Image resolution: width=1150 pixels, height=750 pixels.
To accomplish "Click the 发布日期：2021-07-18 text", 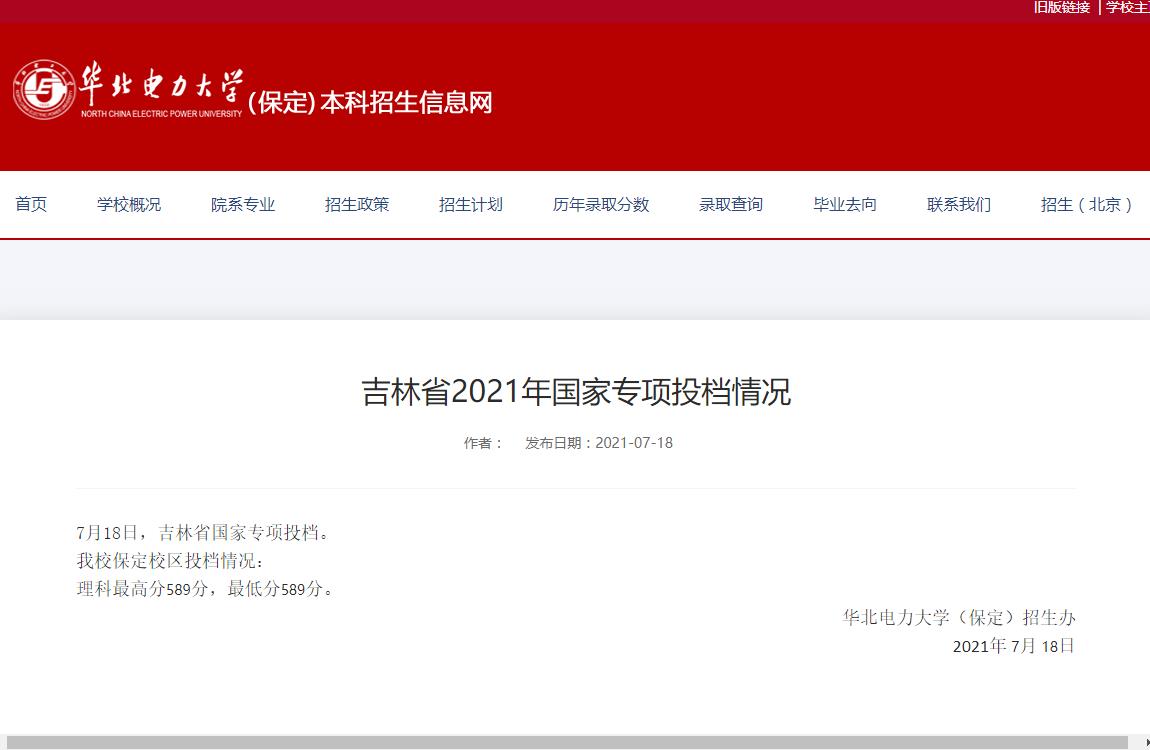I will (x=598, y=443).
